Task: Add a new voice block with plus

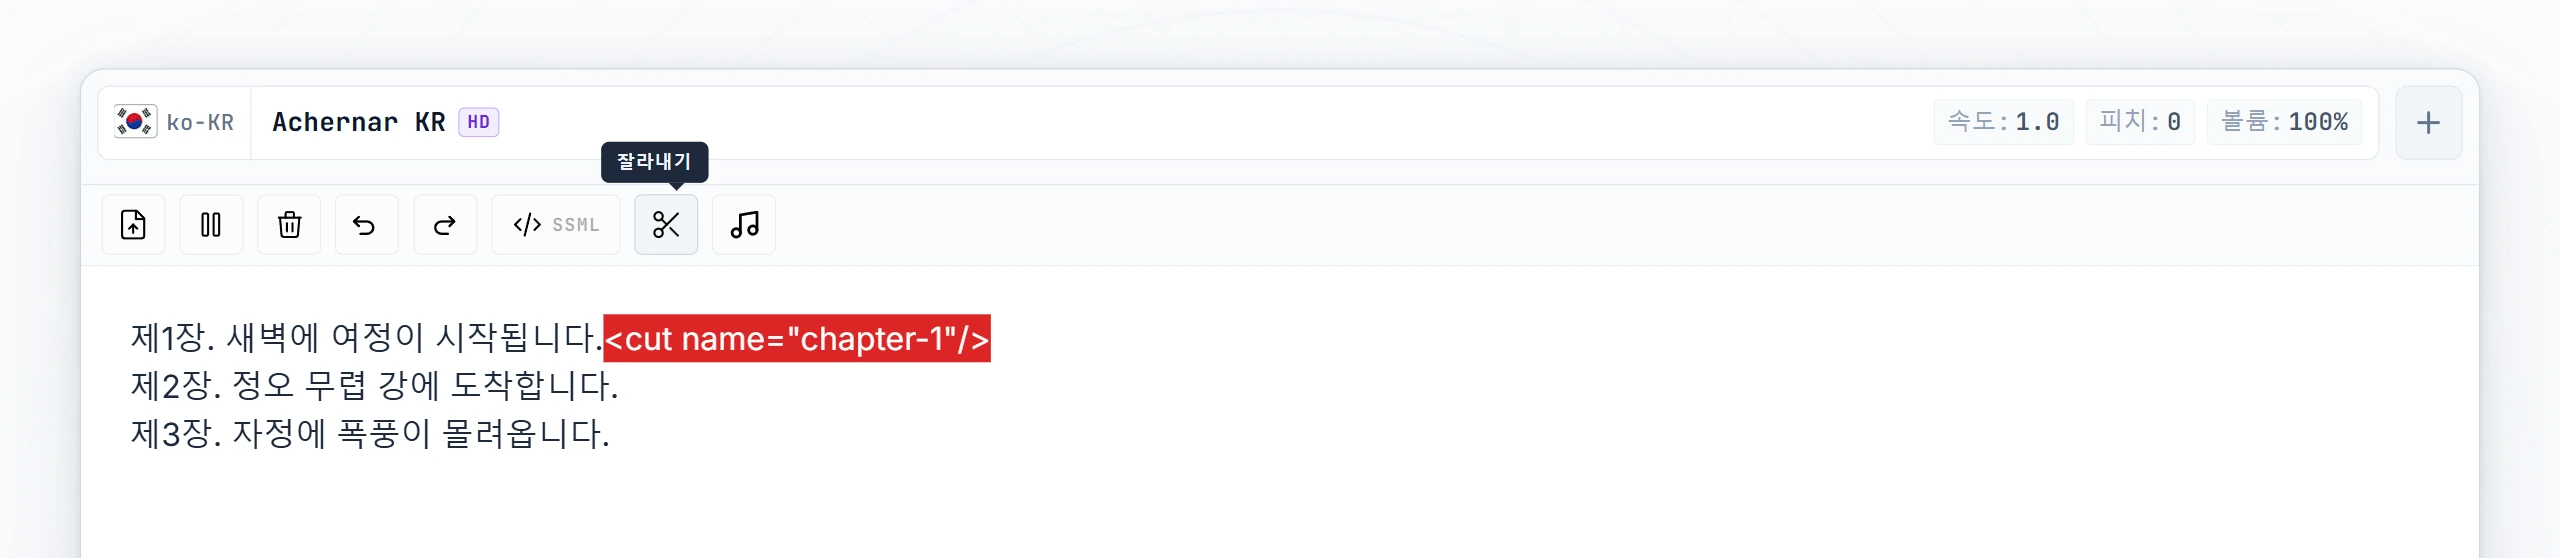Action: [2428, 123]
